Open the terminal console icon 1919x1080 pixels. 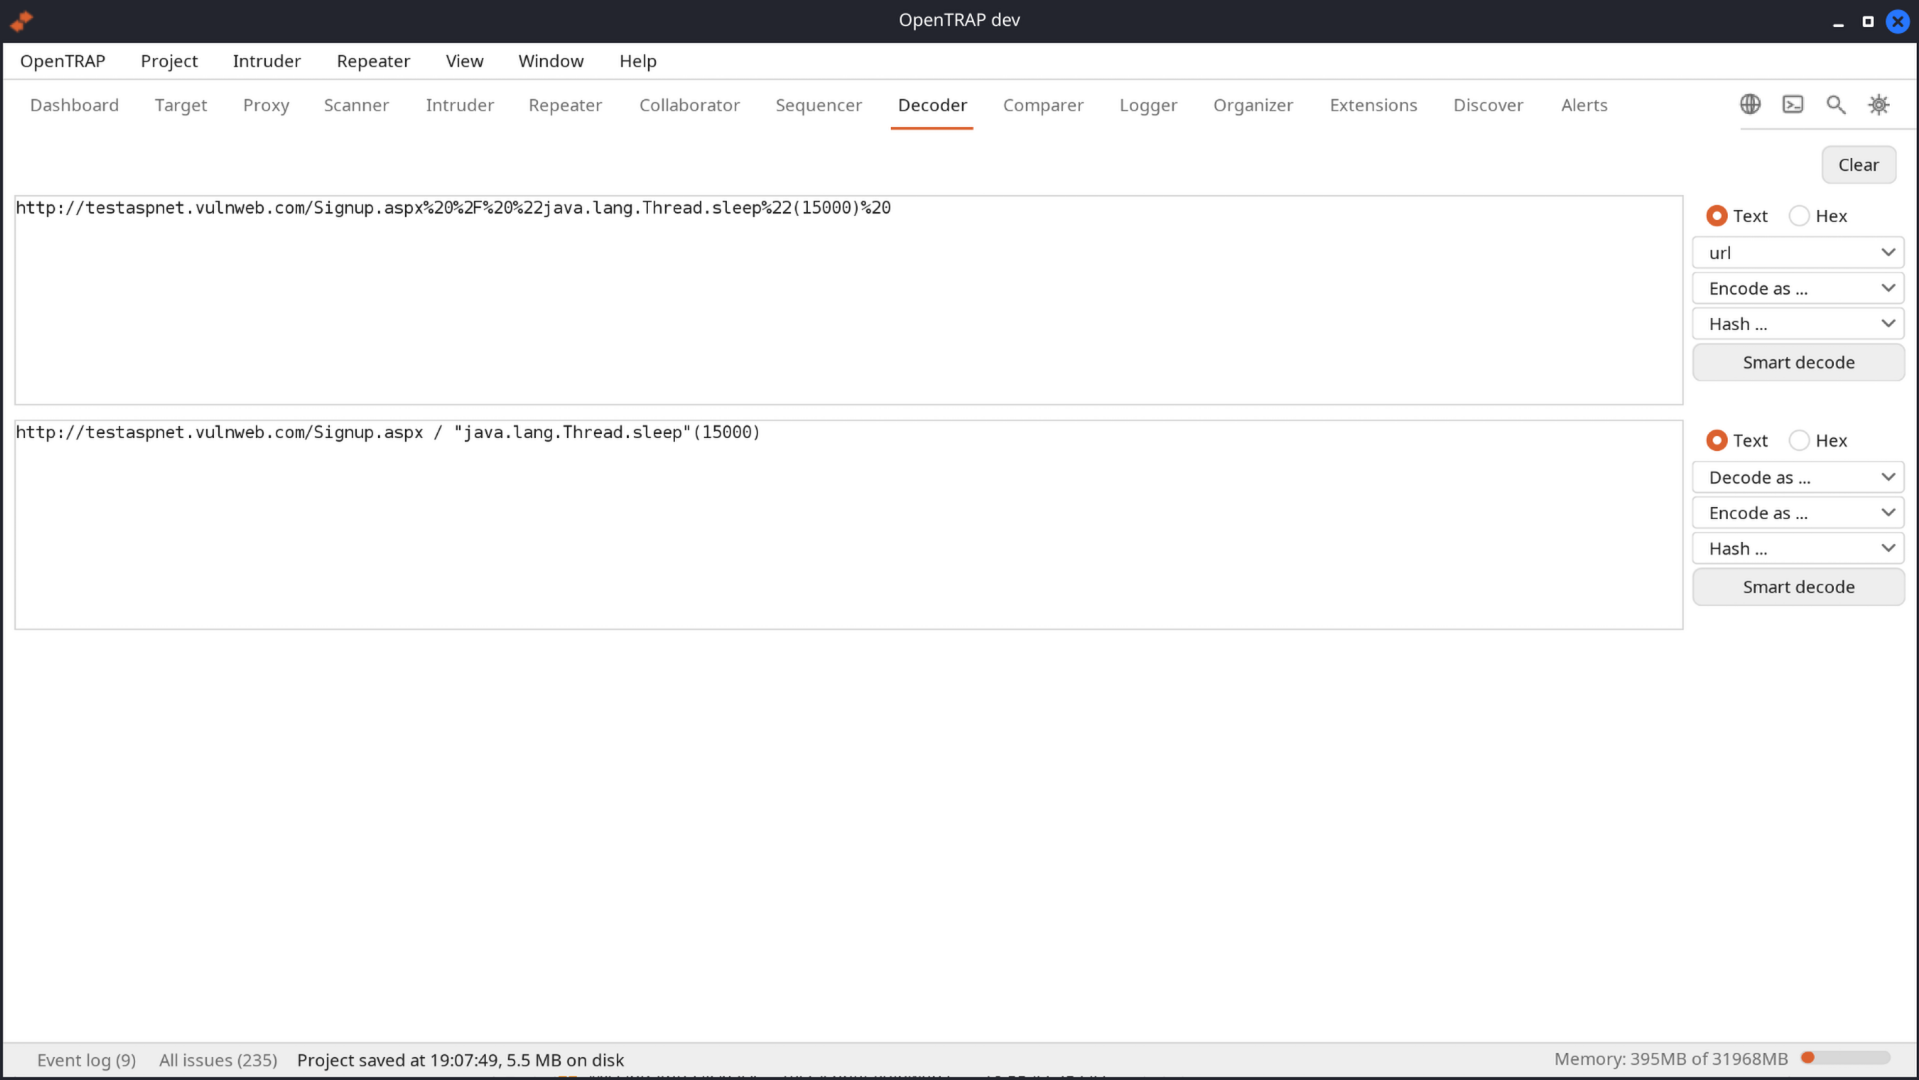[x=1793, y=104]
